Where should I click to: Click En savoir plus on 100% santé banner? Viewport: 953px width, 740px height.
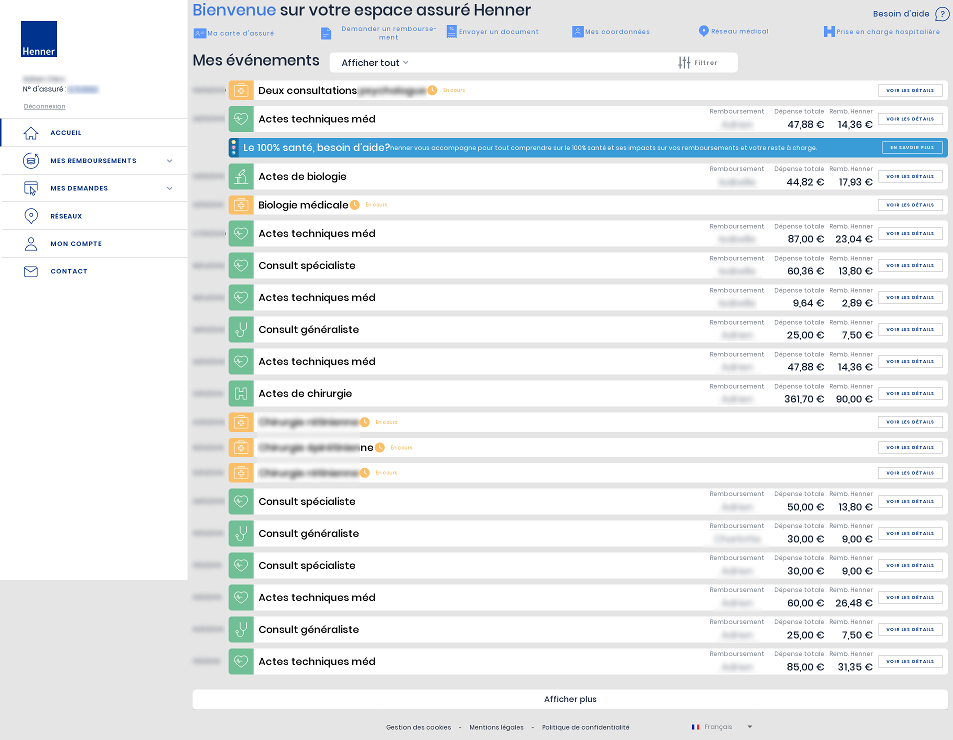[x=911, y=148]
